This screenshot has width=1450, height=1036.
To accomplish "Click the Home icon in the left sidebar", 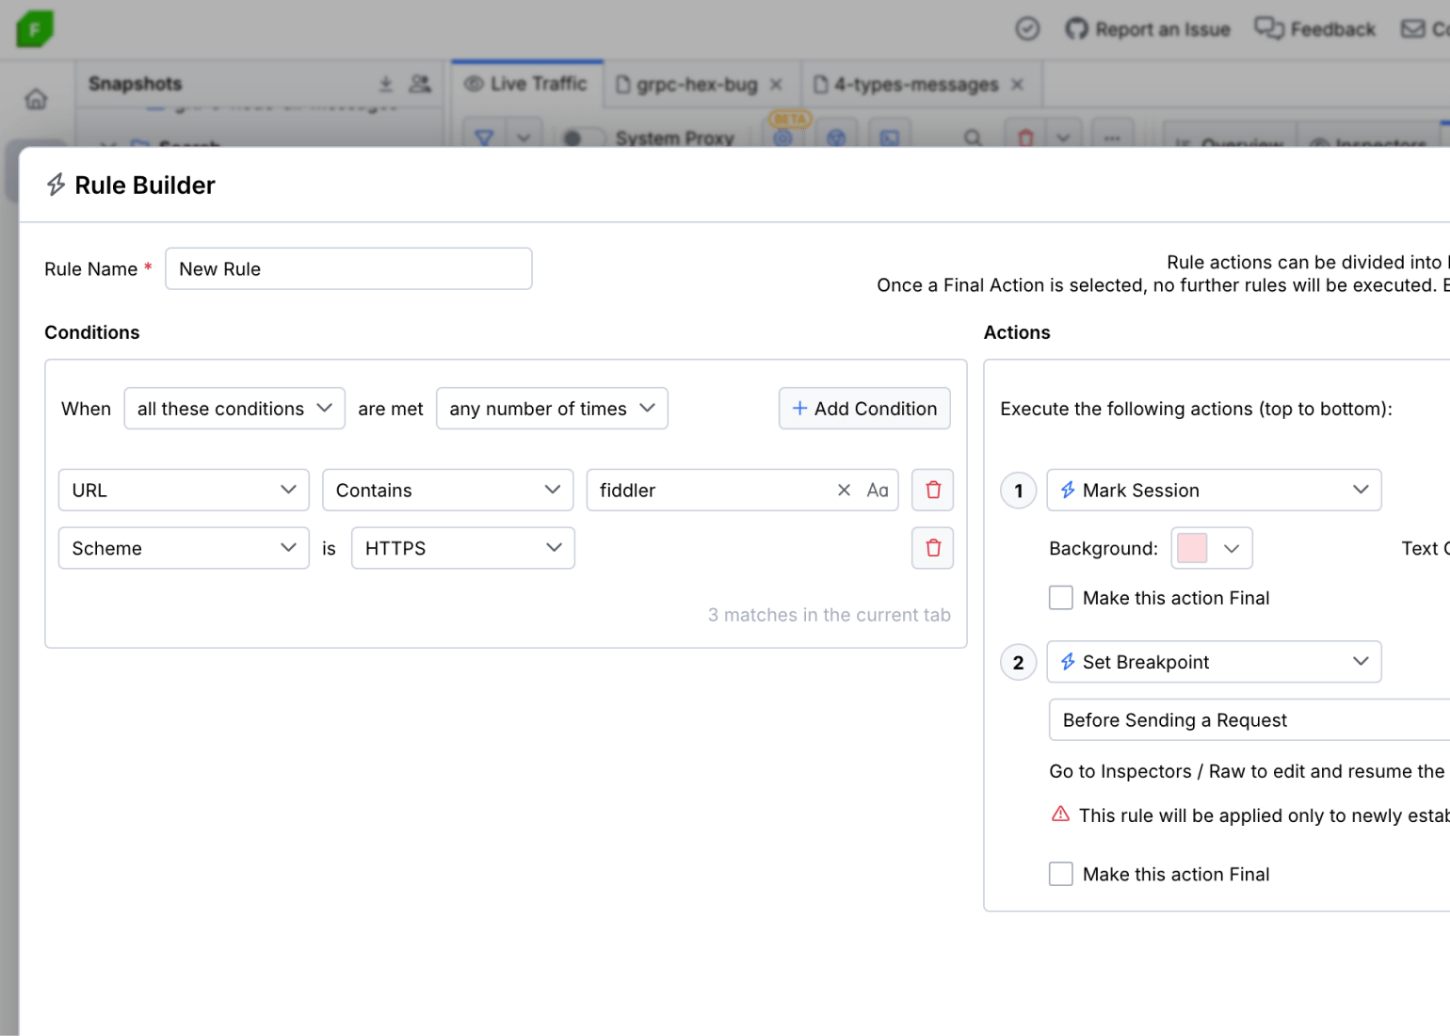I will pyautogui.click(x=36, y=98).
